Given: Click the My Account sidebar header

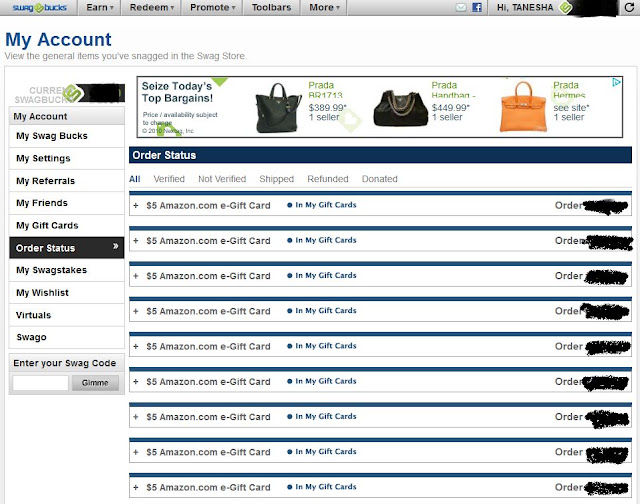Looking at the screenshot, I should click(67, 116).
